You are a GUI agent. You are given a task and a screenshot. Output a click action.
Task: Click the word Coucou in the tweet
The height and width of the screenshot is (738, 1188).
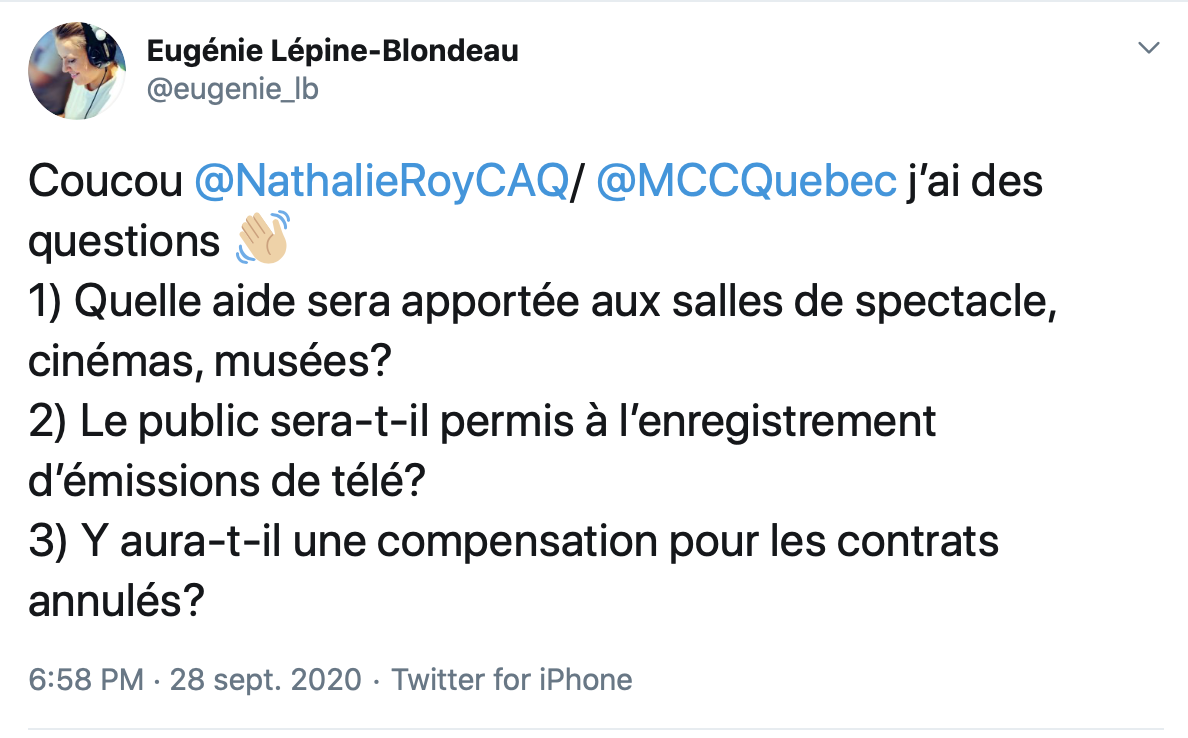[105, 183]
